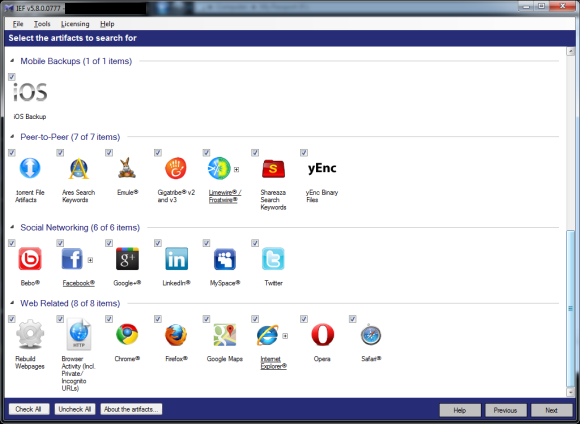
Task: Click the Facebook icon
Action: (72, 259)
